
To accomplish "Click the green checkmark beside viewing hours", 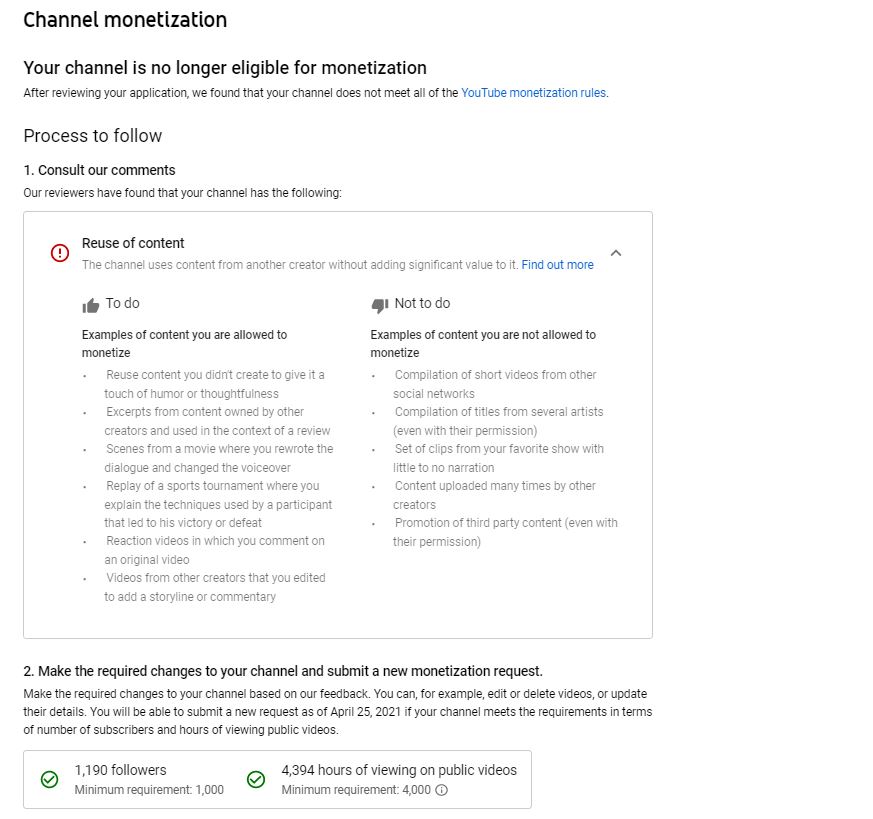I will tap(256, 779).
